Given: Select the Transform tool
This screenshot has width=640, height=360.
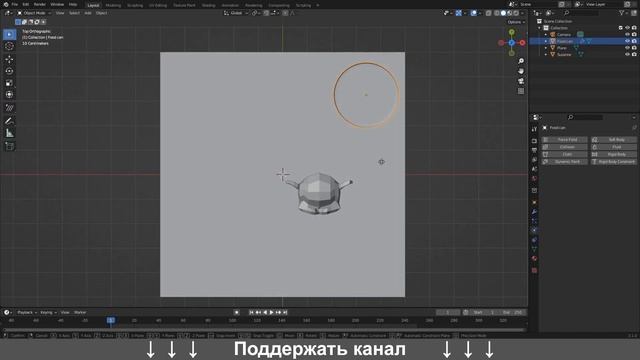Looking at the screenshot, I should (9, 95).
